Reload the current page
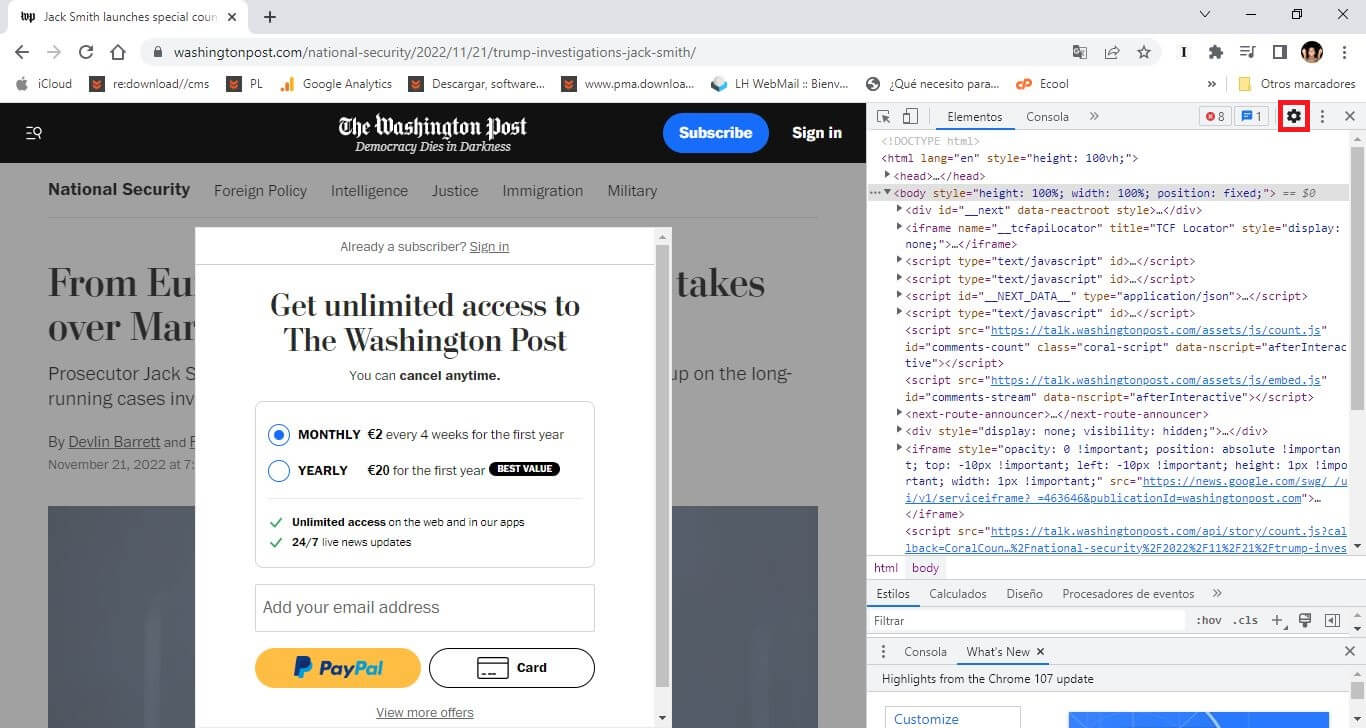This screenshot has width=1366, height=728. [x=86, y=52]
